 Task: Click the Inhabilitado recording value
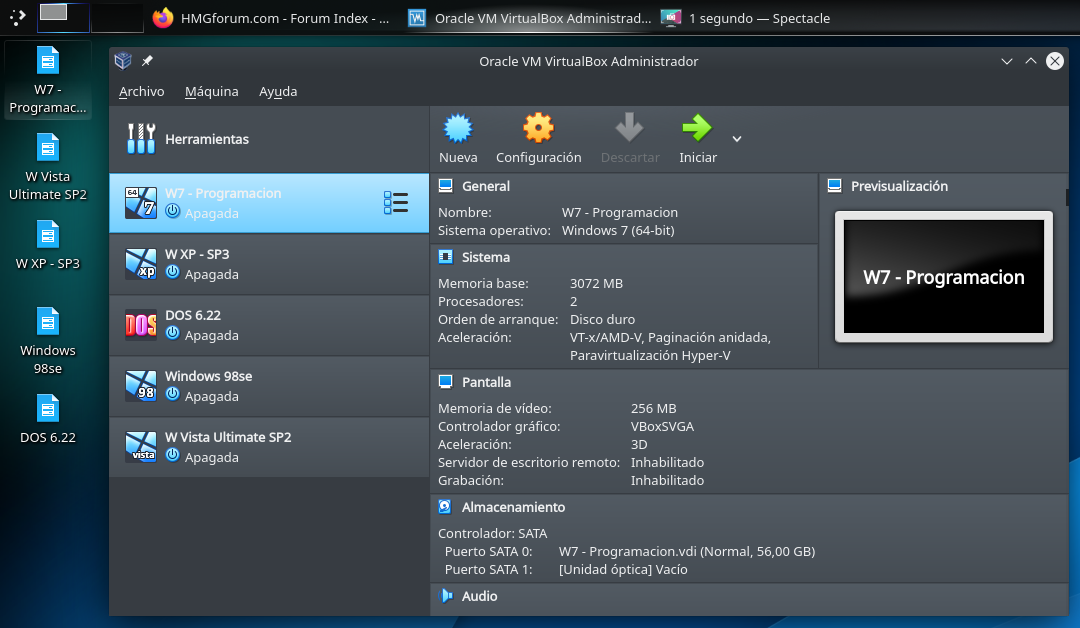click(x=667, y=480)
